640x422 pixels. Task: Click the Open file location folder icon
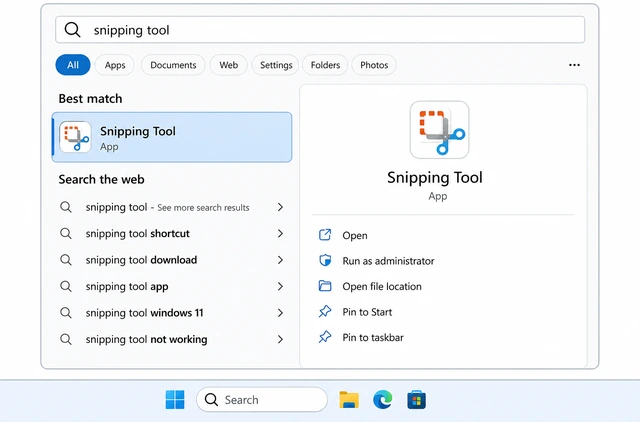tap(325, 286)
